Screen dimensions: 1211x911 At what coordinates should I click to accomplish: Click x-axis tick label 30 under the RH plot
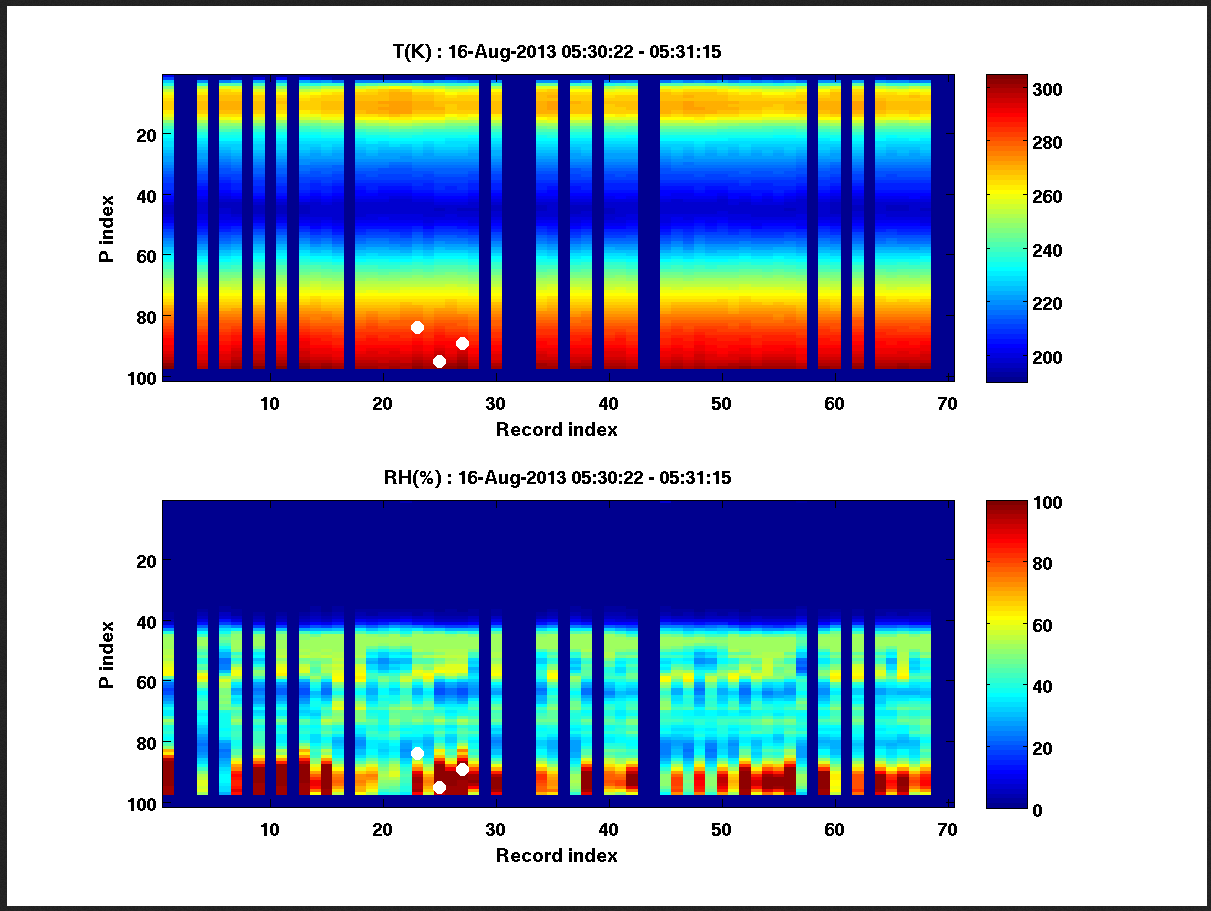coord(495,830)
